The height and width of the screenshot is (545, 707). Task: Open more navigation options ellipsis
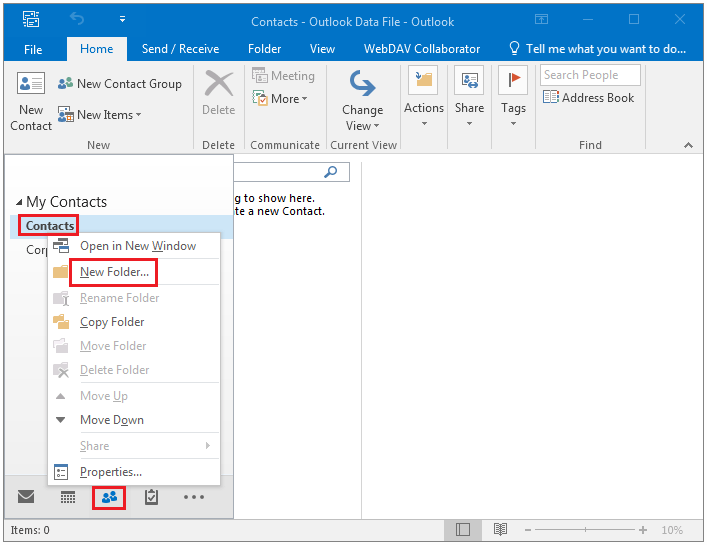(194, 497)
